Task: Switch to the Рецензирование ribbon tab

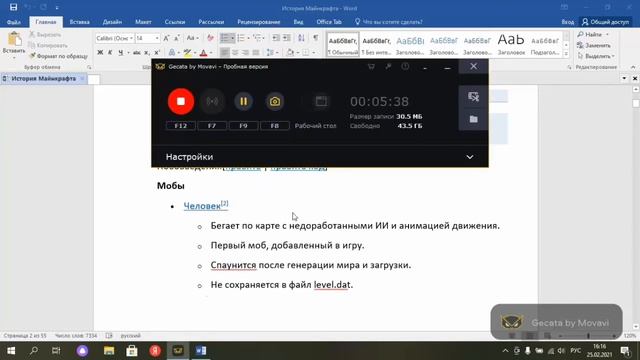Action: [259, 22]
